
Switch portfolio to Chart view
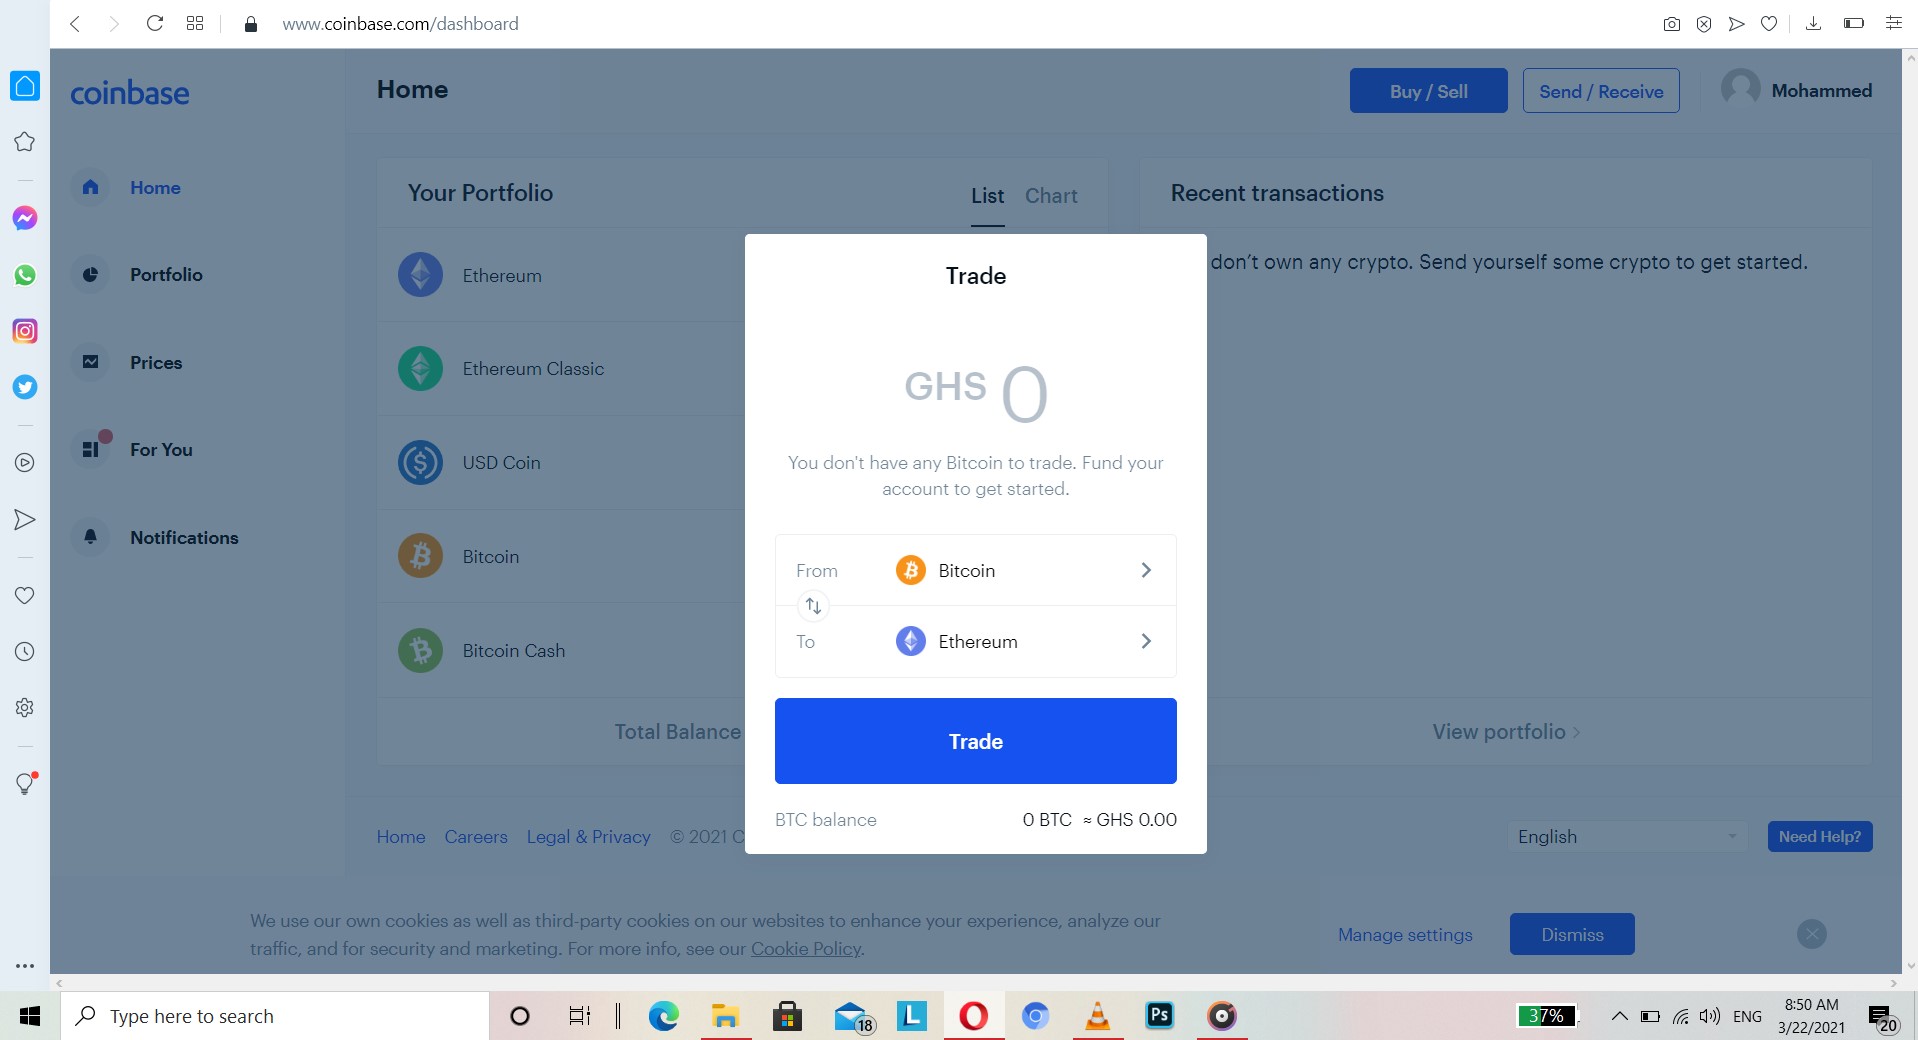pos(1051,196)
